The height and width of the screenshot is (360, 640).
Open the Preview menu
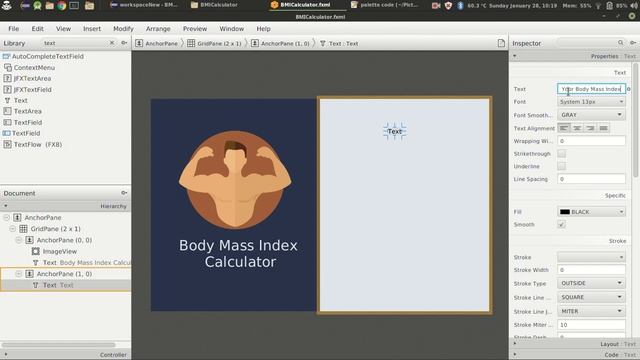click(195, 29)
